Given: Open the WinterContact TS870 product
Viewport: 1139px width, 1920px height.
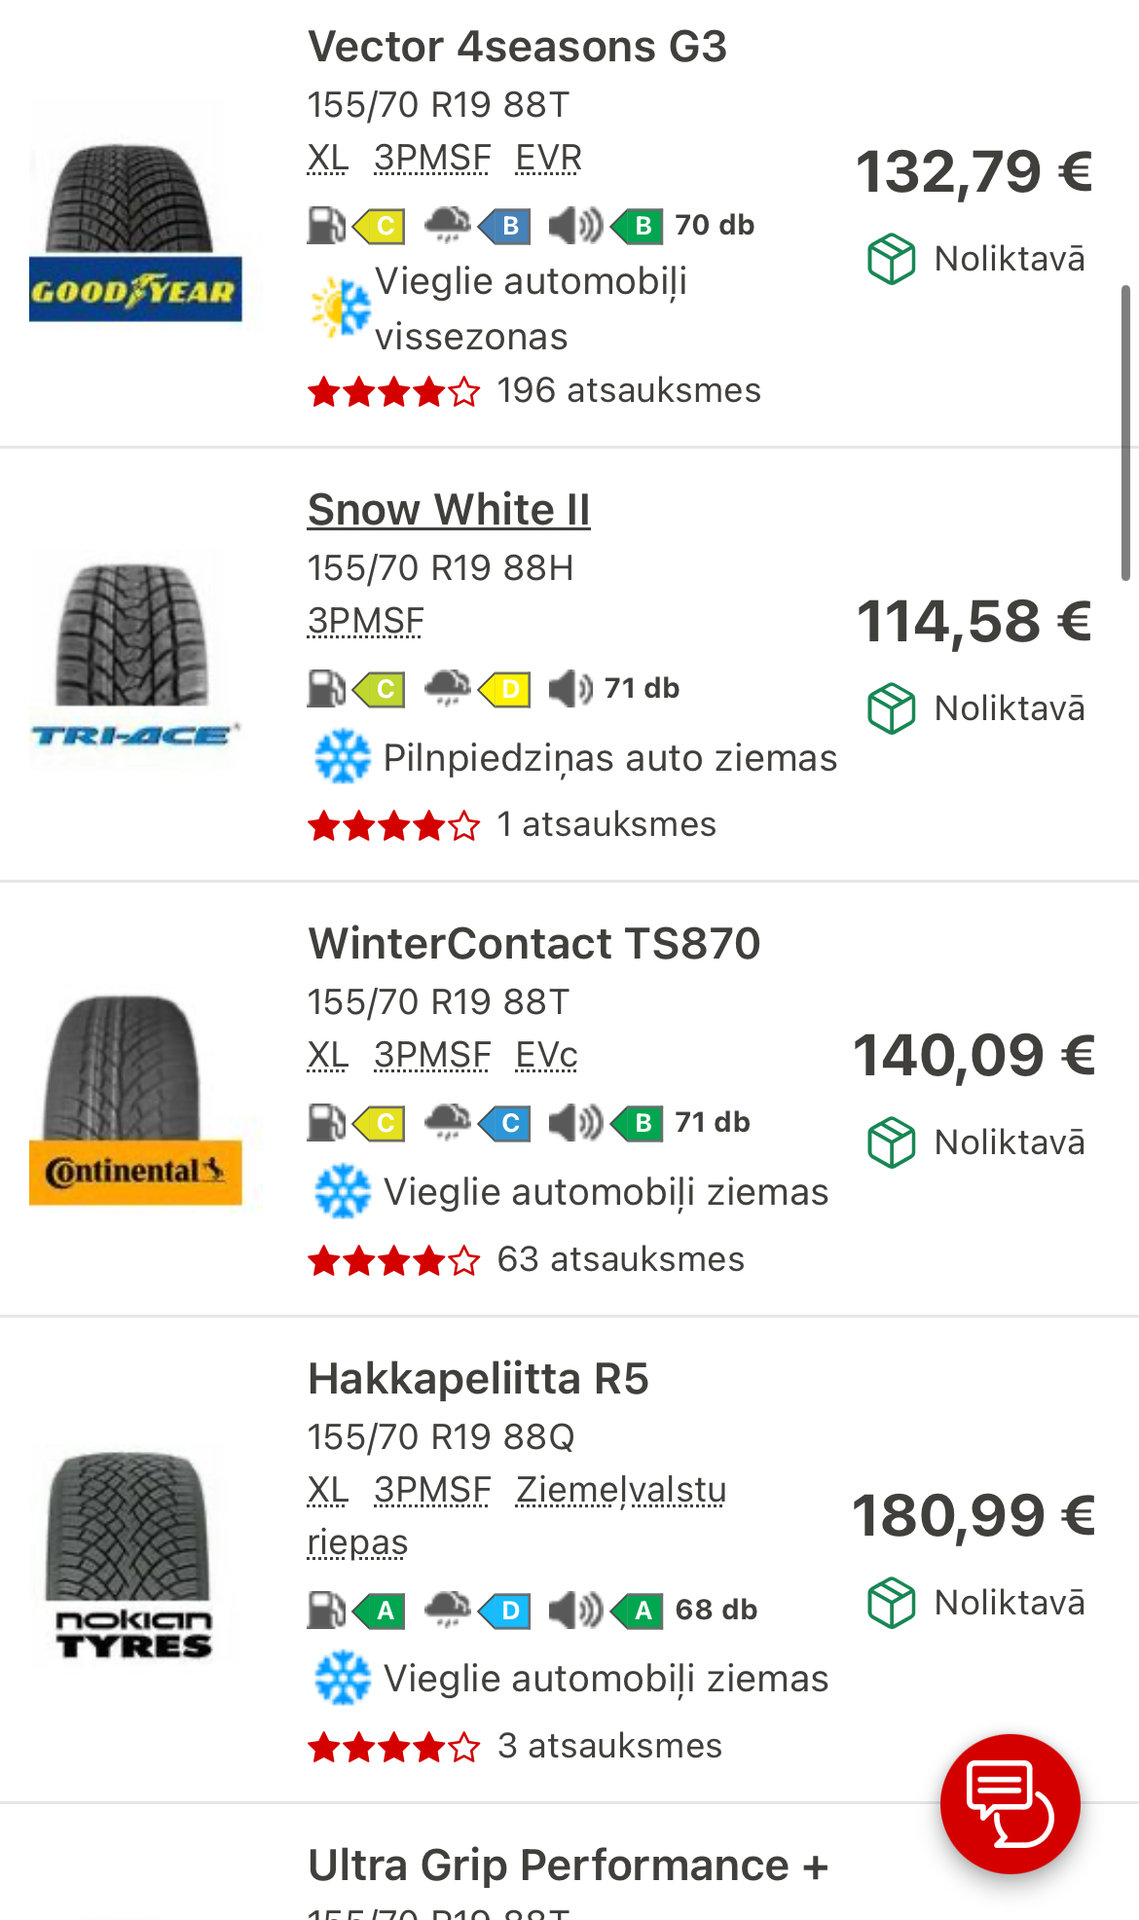Looking at the screenshot, I should click(x=534, y=944).
